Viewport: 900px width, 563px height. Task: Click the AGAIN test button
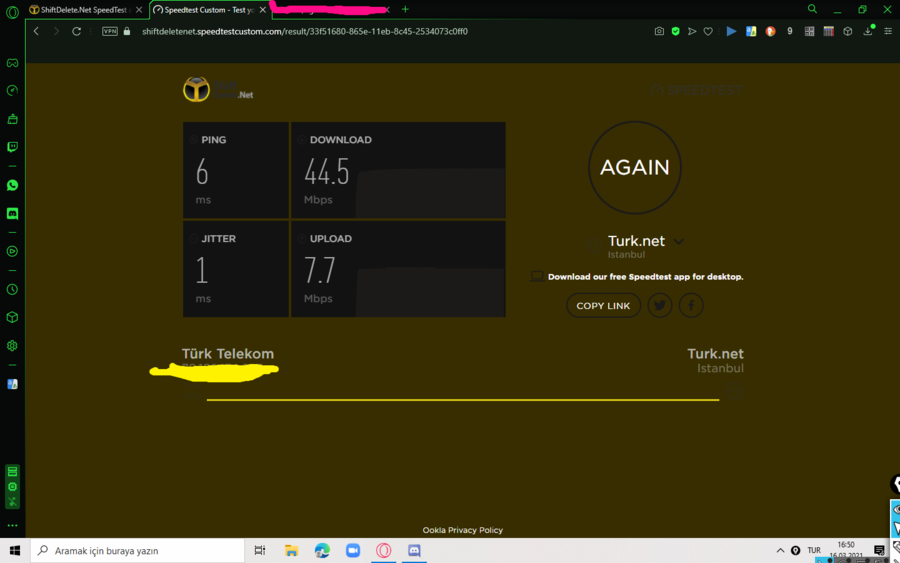point(635,168)
